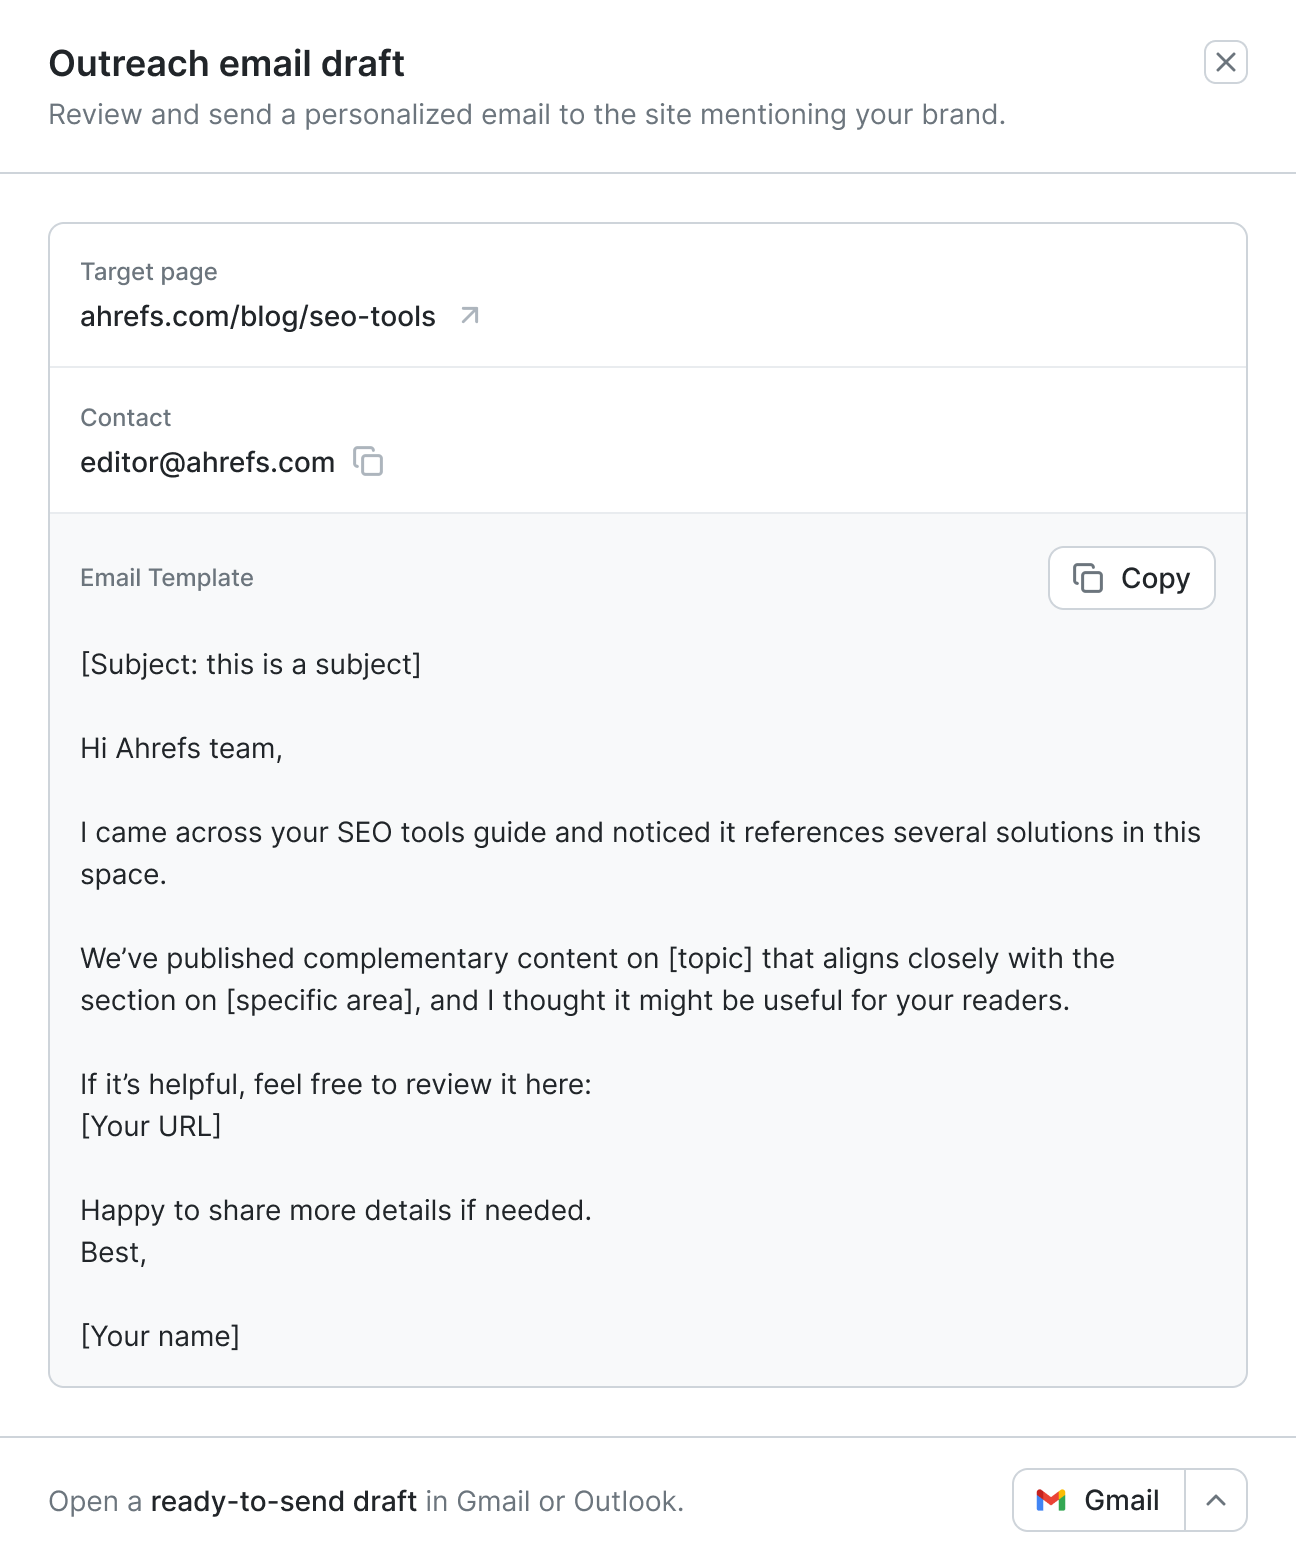Click the [topic] placeholder in template
Image resolution: width=1296 pixels, height=1564 pixels.
[710, 958]
